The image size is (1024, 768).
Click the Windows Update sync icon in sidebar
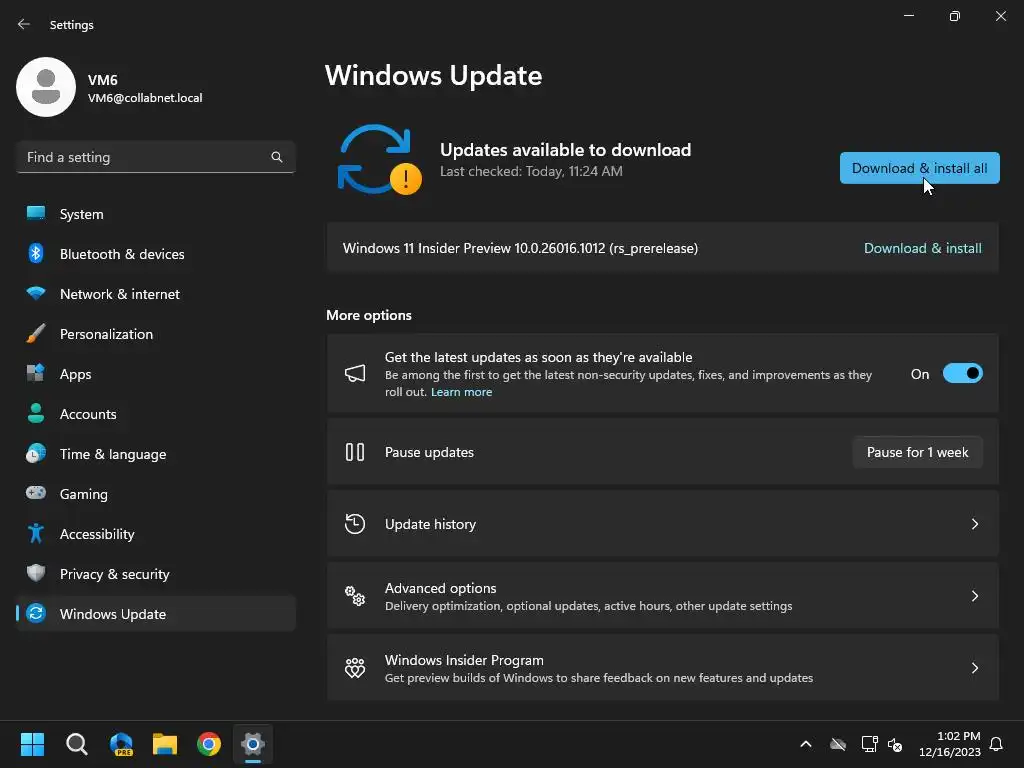click(x=36, y=613)
